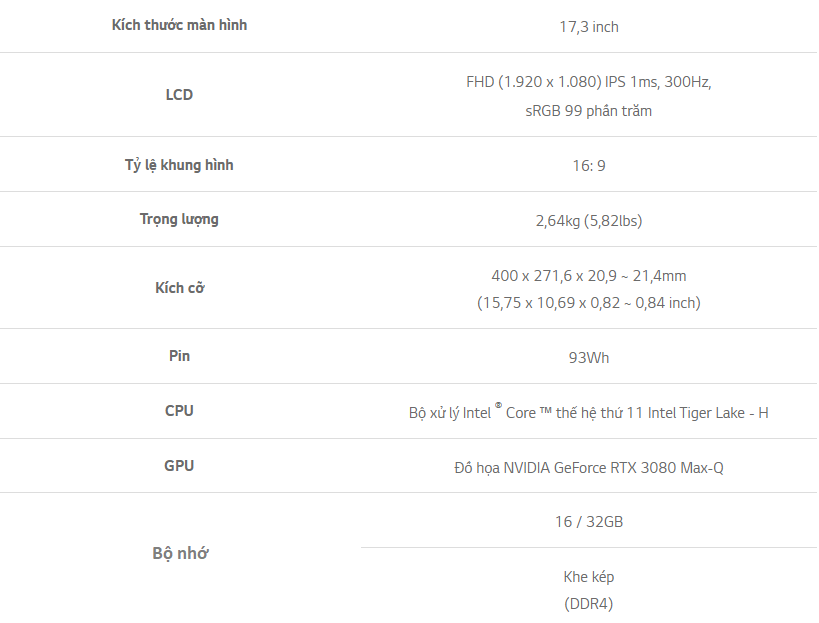Select the 17,3 inch value
This screenshot has height=623, width=819.
[589, 27]
